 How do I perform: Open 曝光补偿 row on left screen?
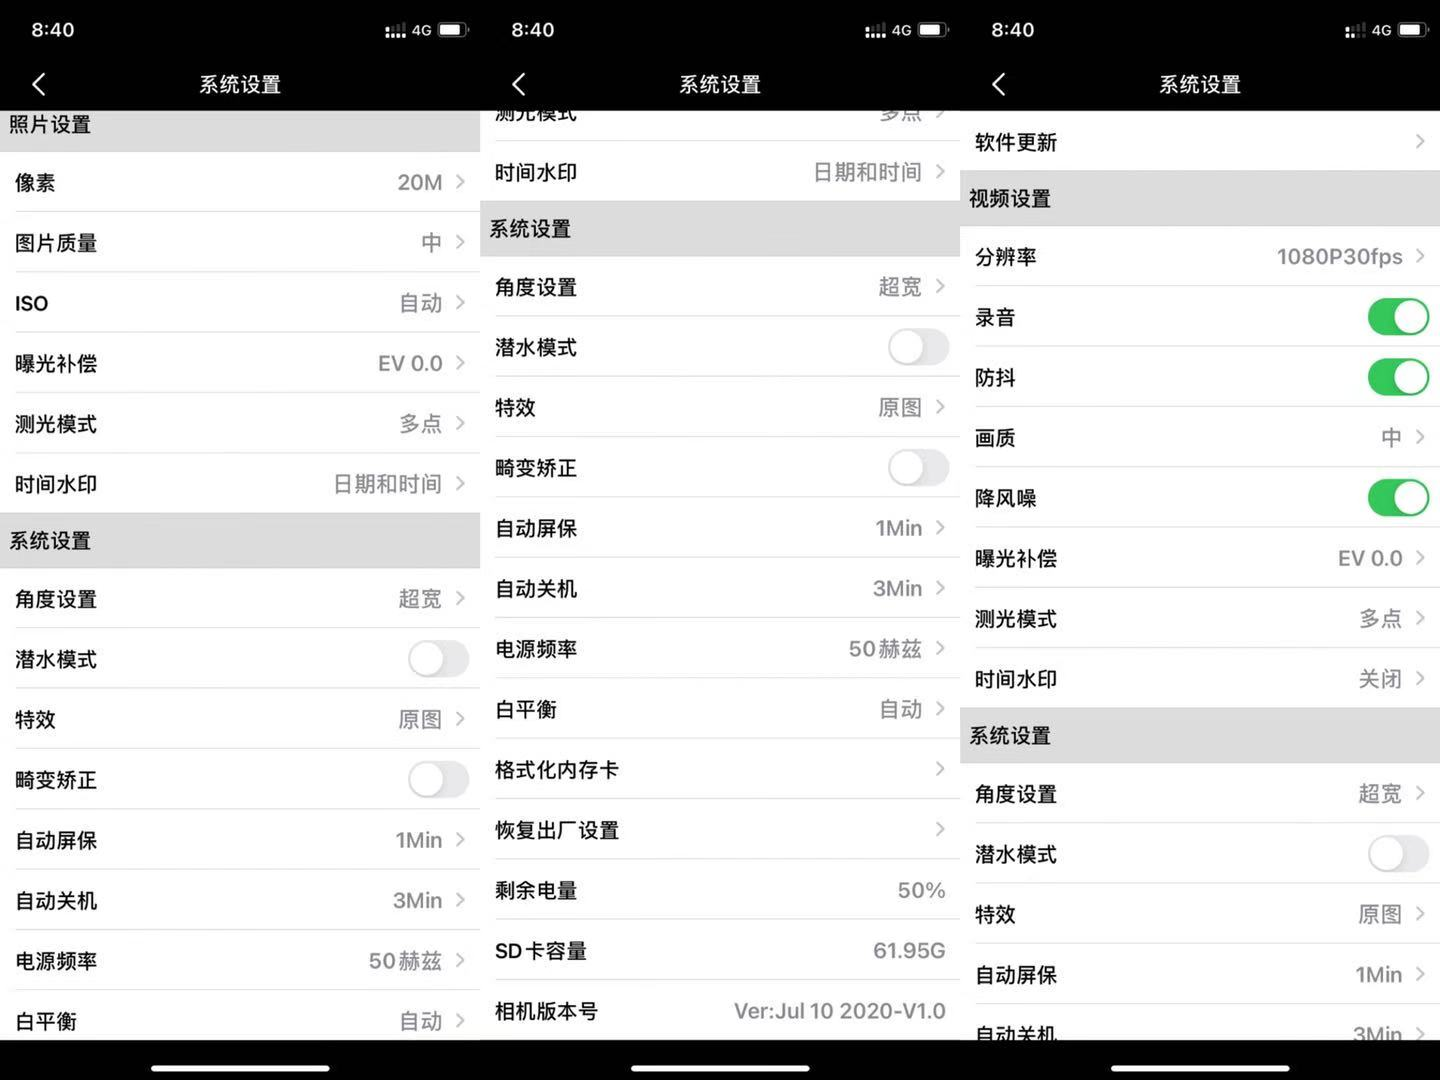[x=240, y=363]
